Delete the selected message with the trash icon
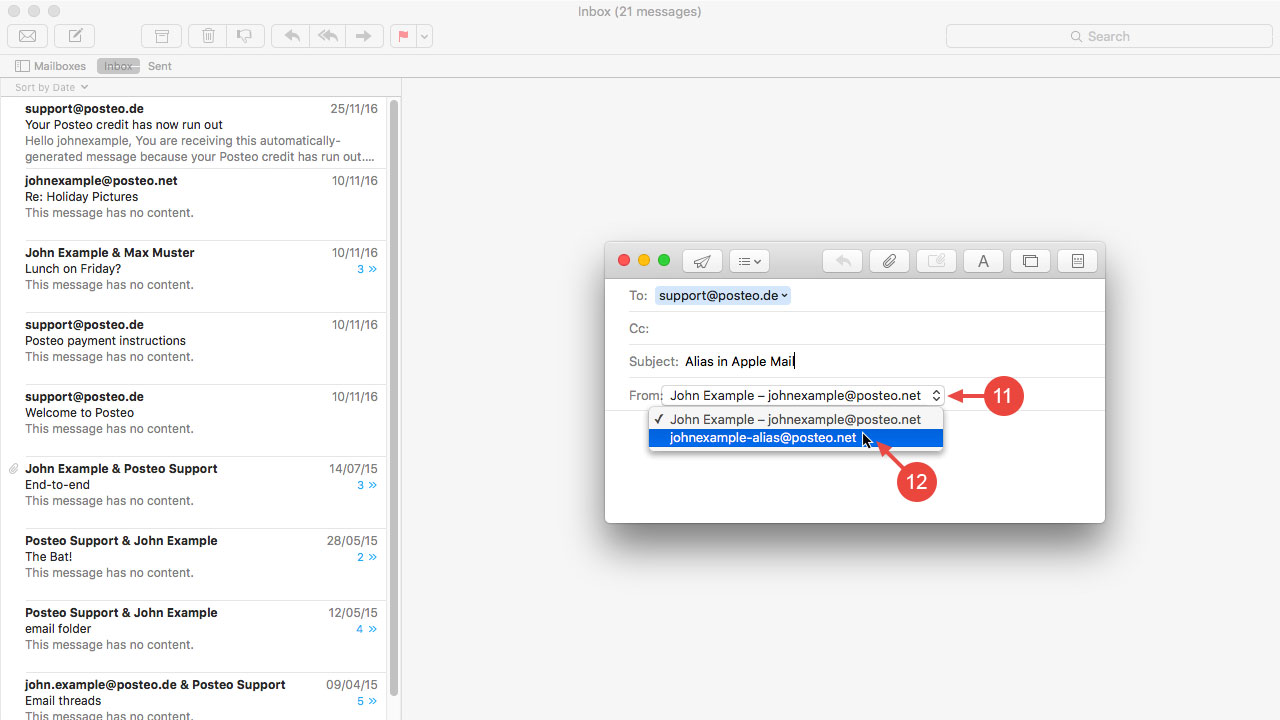The height and width of the screenshot is (720, 1280). pyautogui.click(x=207, y=36)
